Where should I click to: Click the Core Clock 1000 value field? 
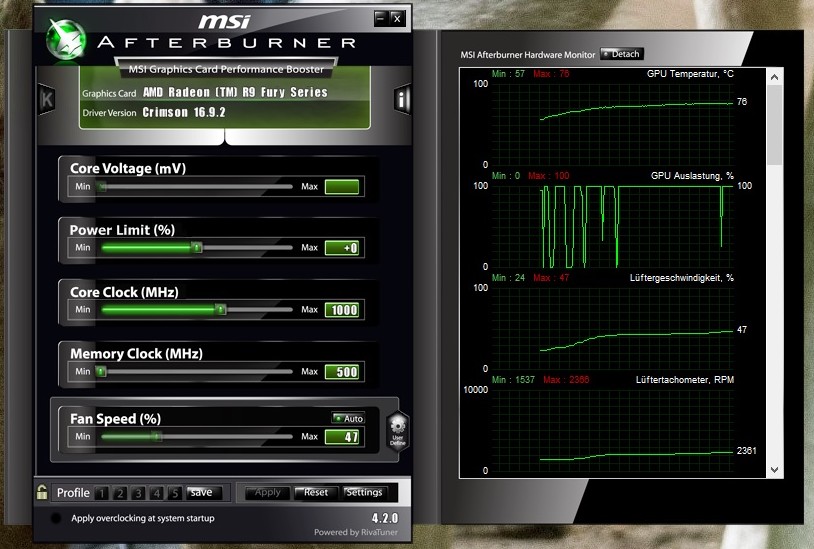click(x=342, y=310)
